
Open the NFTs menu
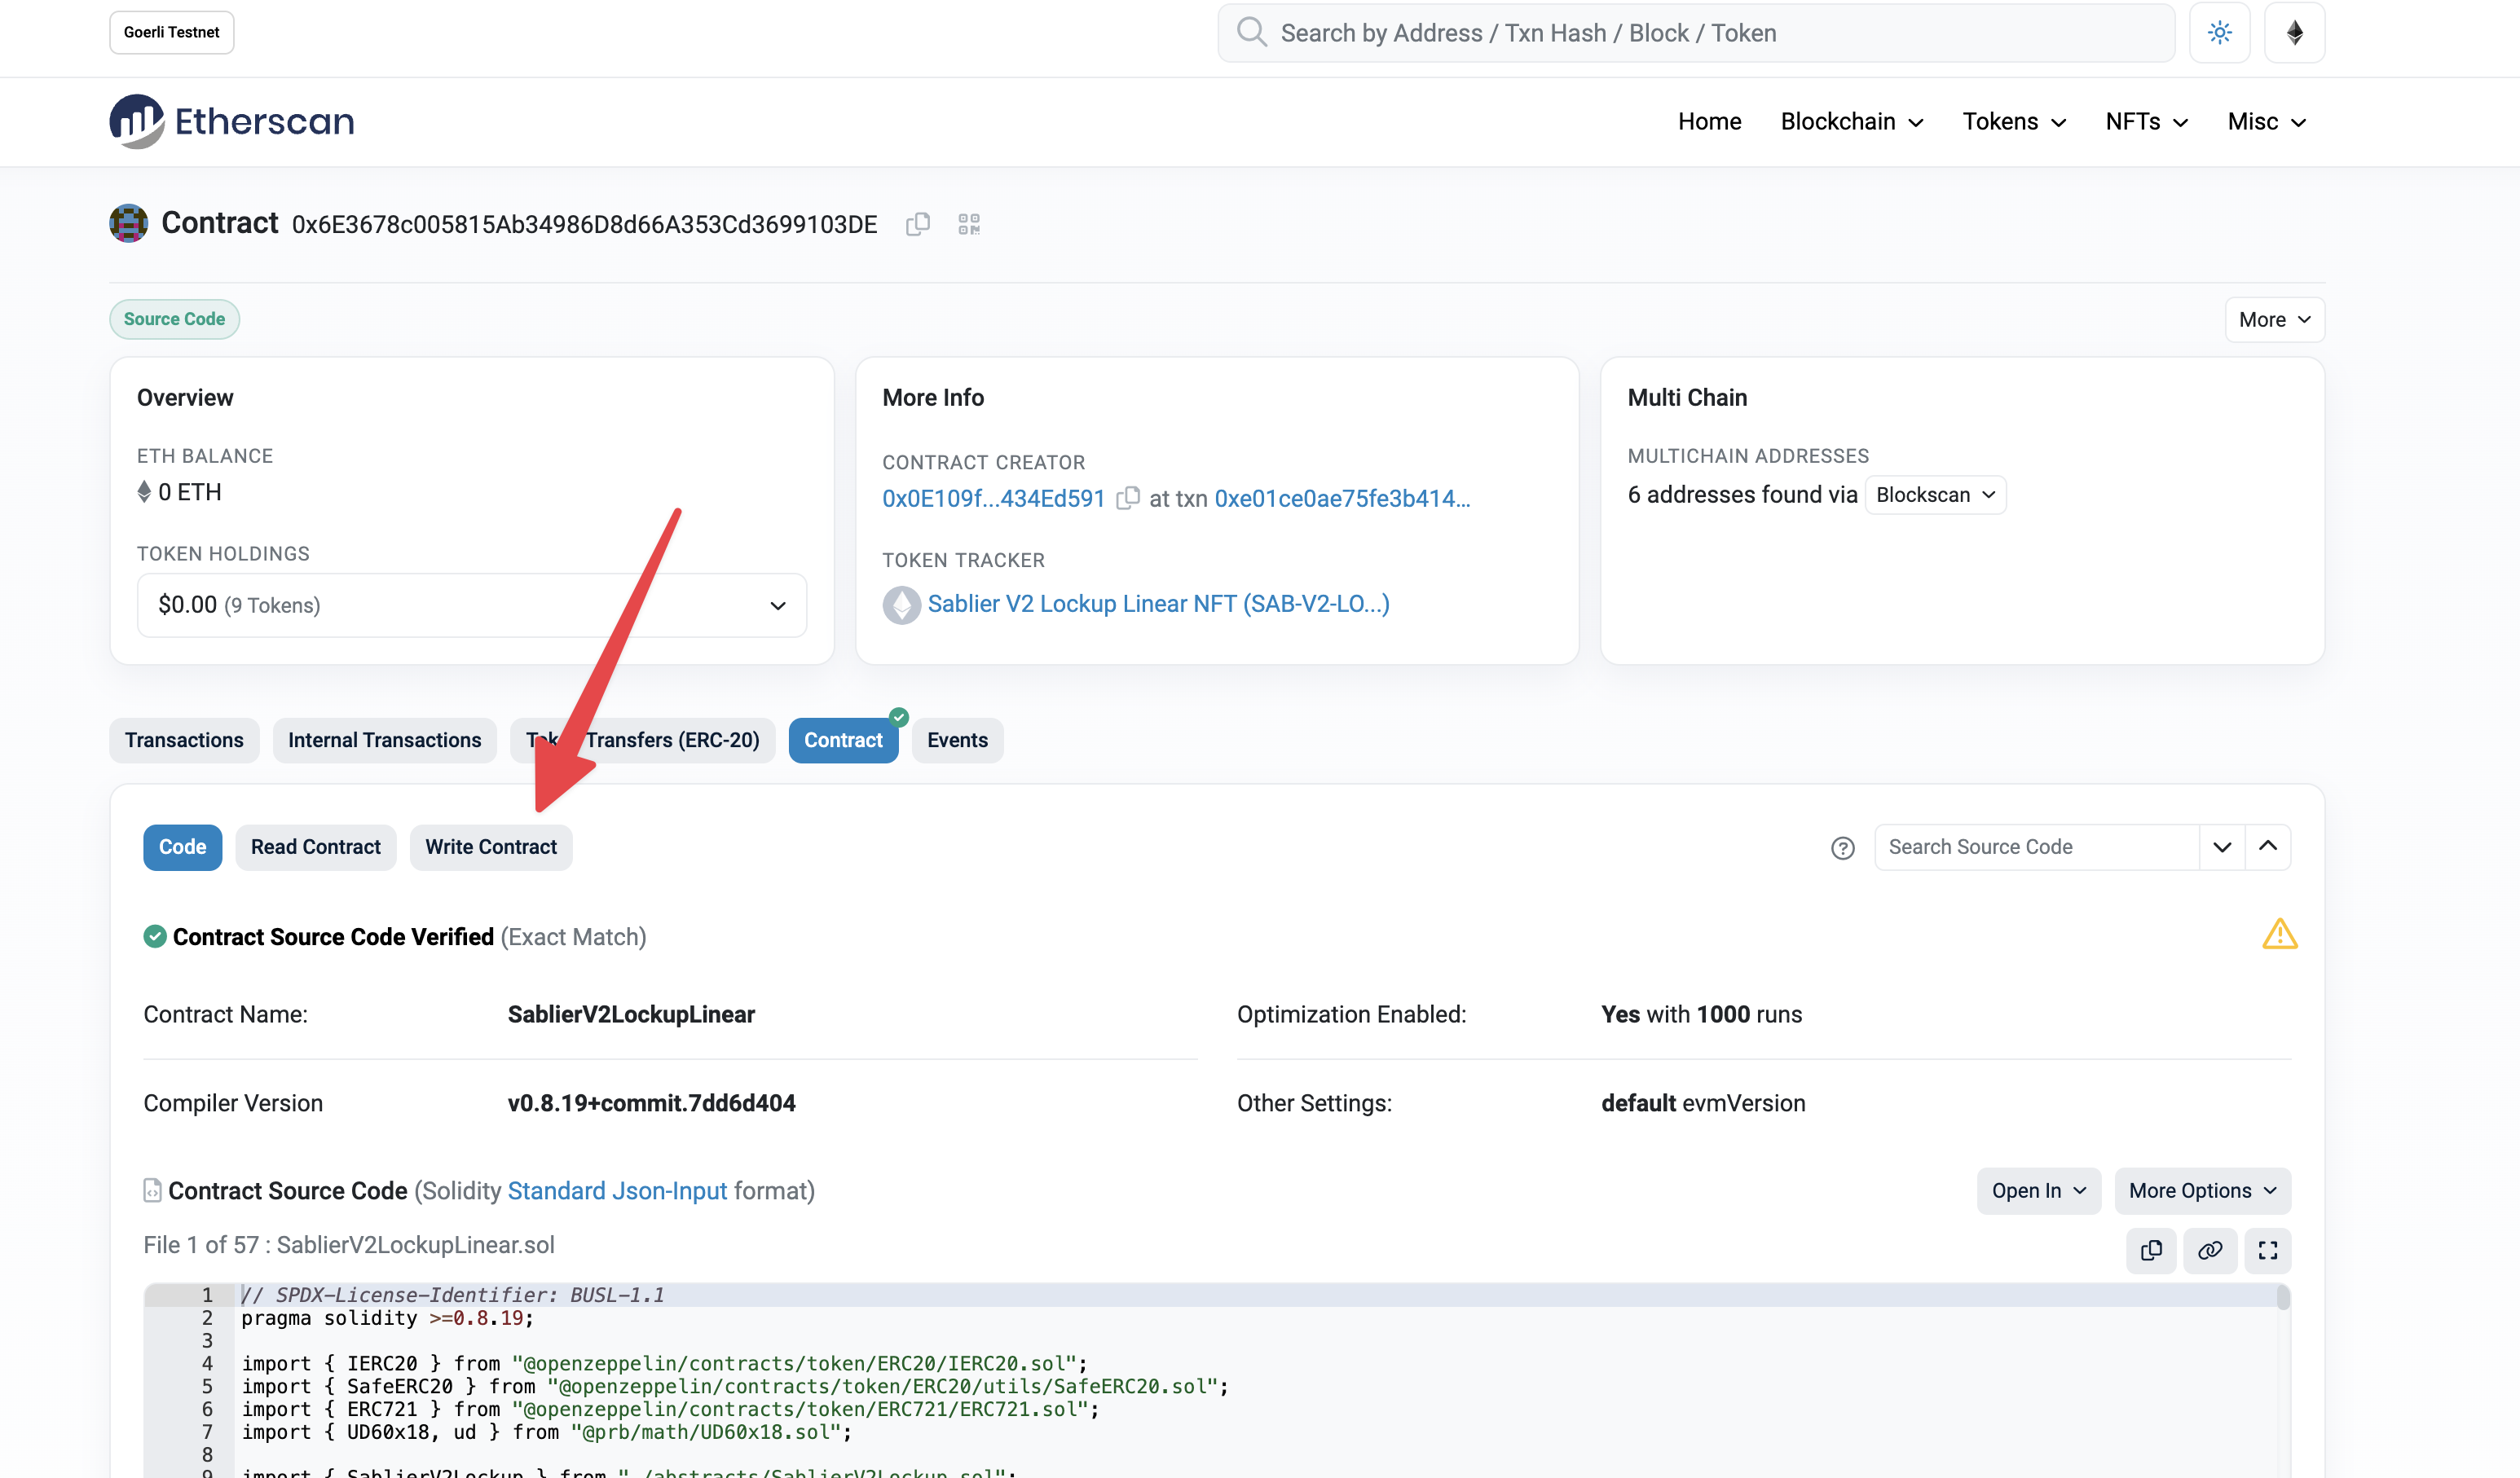(x=2146, y=122)
